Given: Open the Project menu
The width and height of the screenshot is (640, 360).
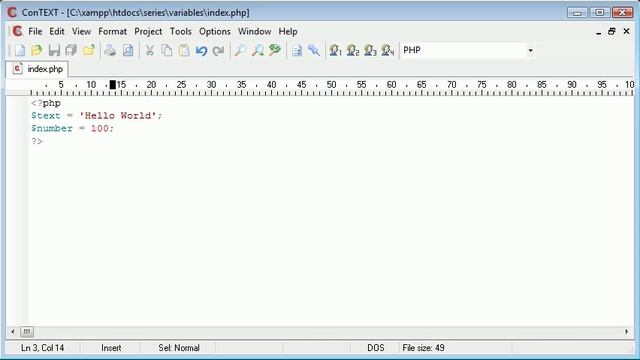Looking at the screenshot, I should pyautogui.click(x=148, y=31).
